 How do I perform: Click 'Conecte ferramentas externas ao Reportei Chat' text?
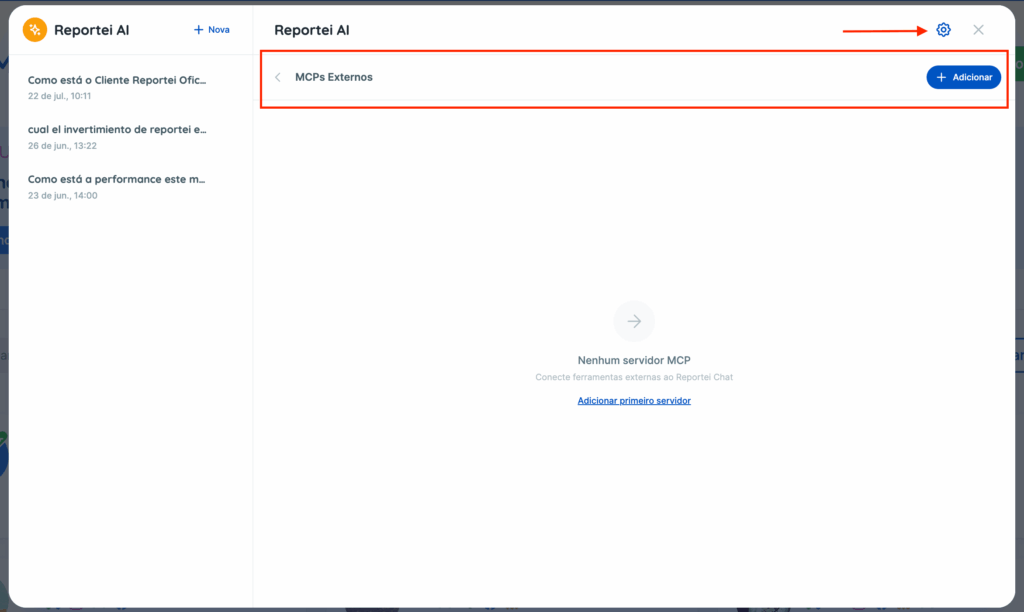point(633,378)
